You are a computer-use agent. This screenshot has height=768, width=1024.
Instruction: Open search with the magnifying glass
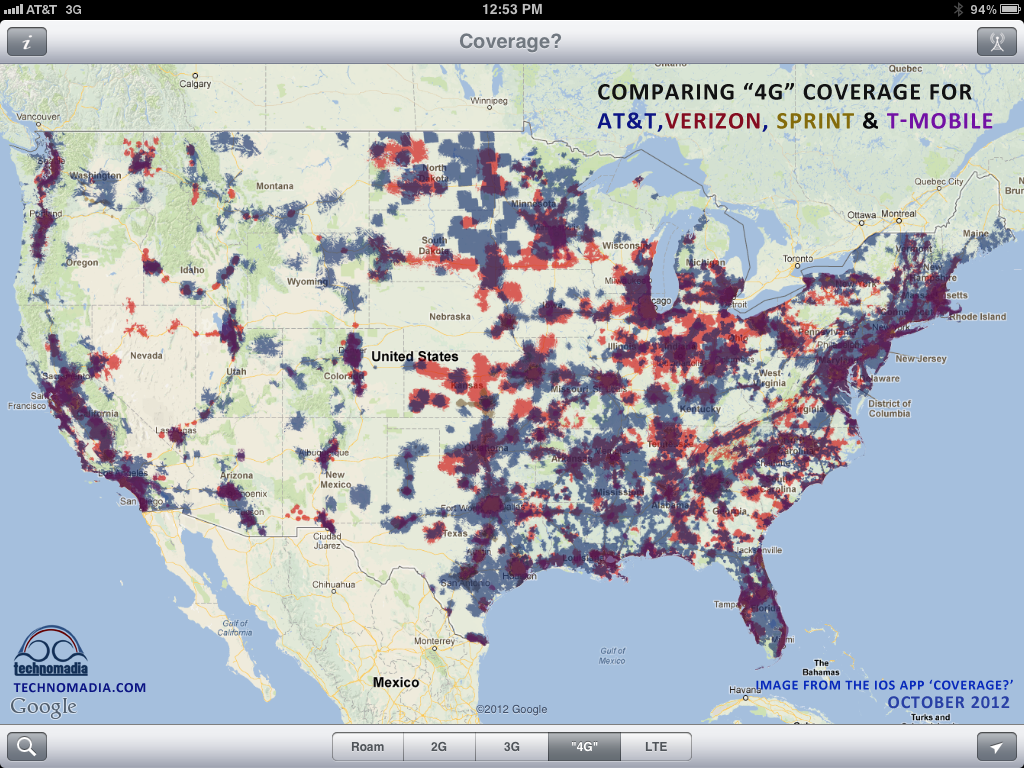pyautogui.click(x=27, y=747)
